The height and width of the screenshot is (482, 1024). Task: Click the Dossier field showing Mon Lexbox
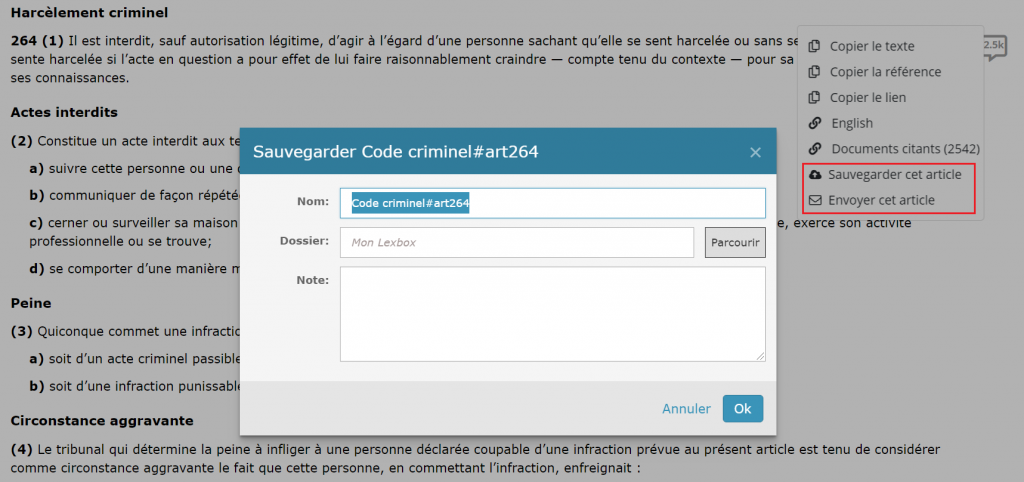(x=516, y=242)
